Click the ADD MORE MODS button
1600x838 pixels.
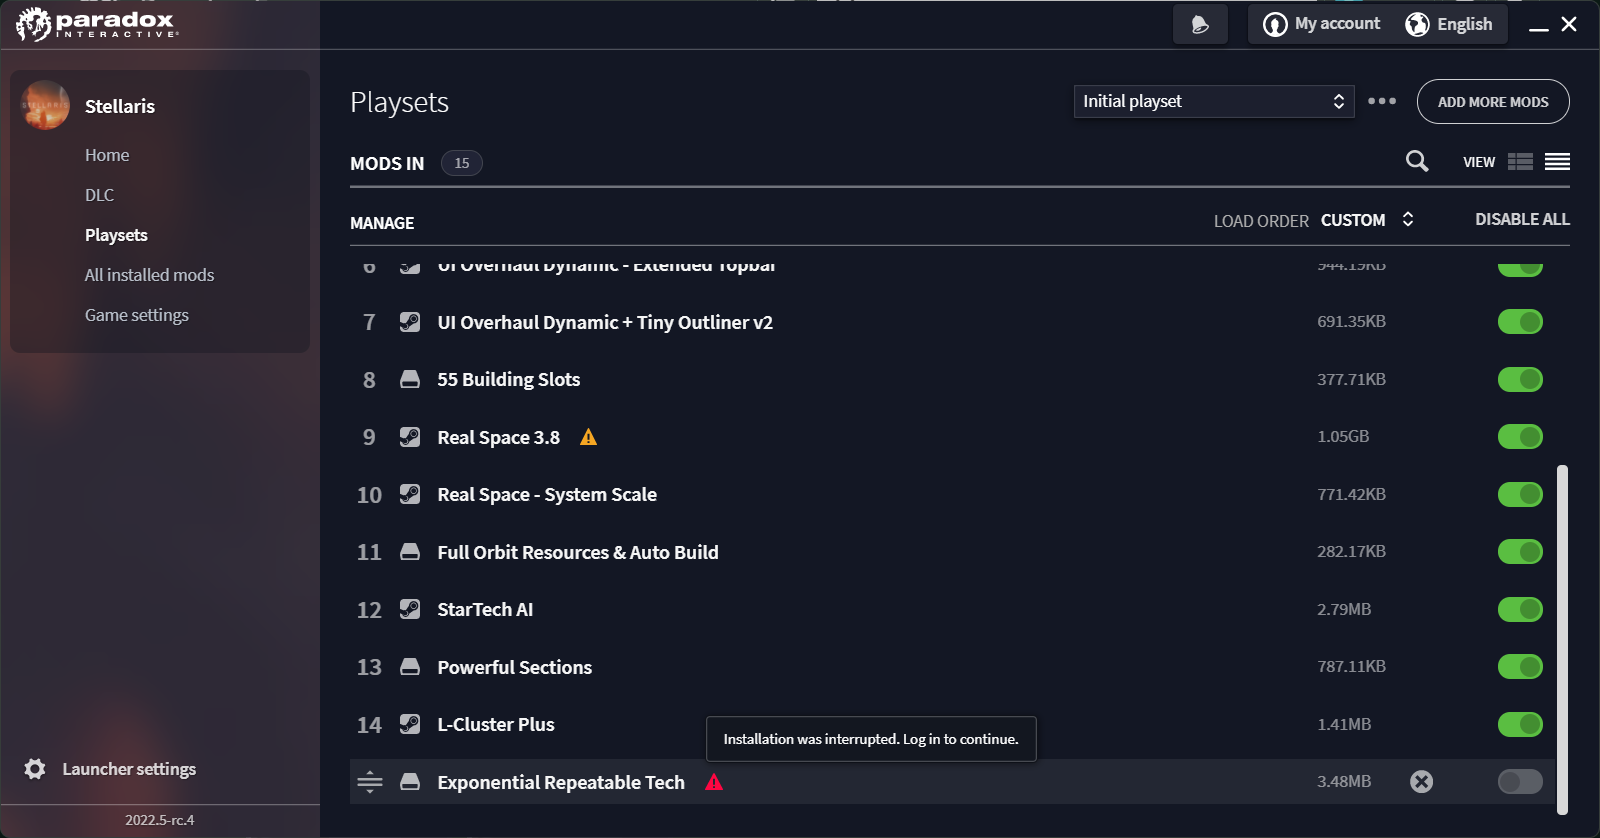pos(1493,102)
